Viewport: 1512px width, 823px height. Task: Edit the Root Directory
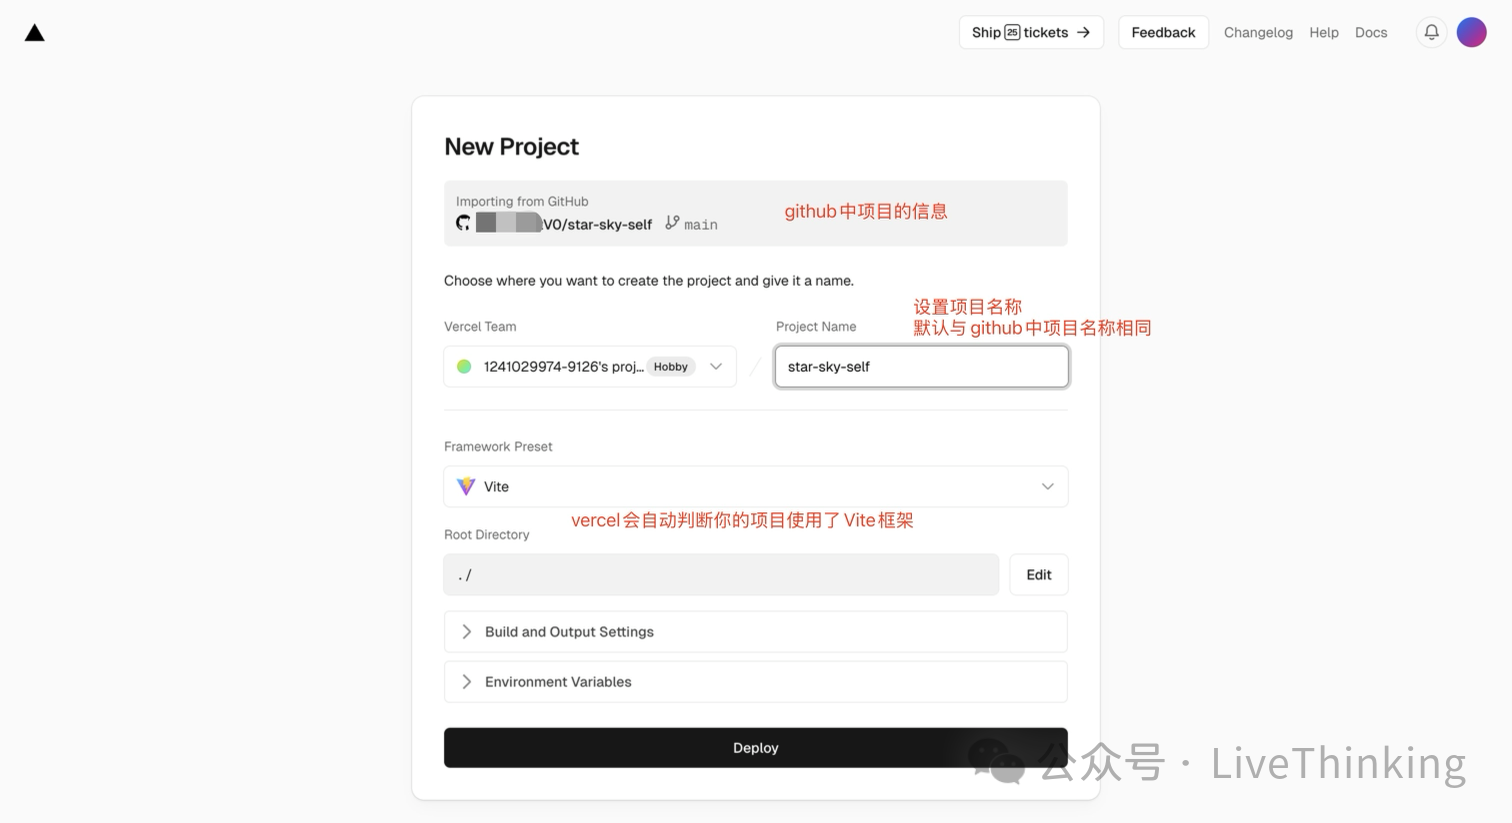(x=1038, y=575)
